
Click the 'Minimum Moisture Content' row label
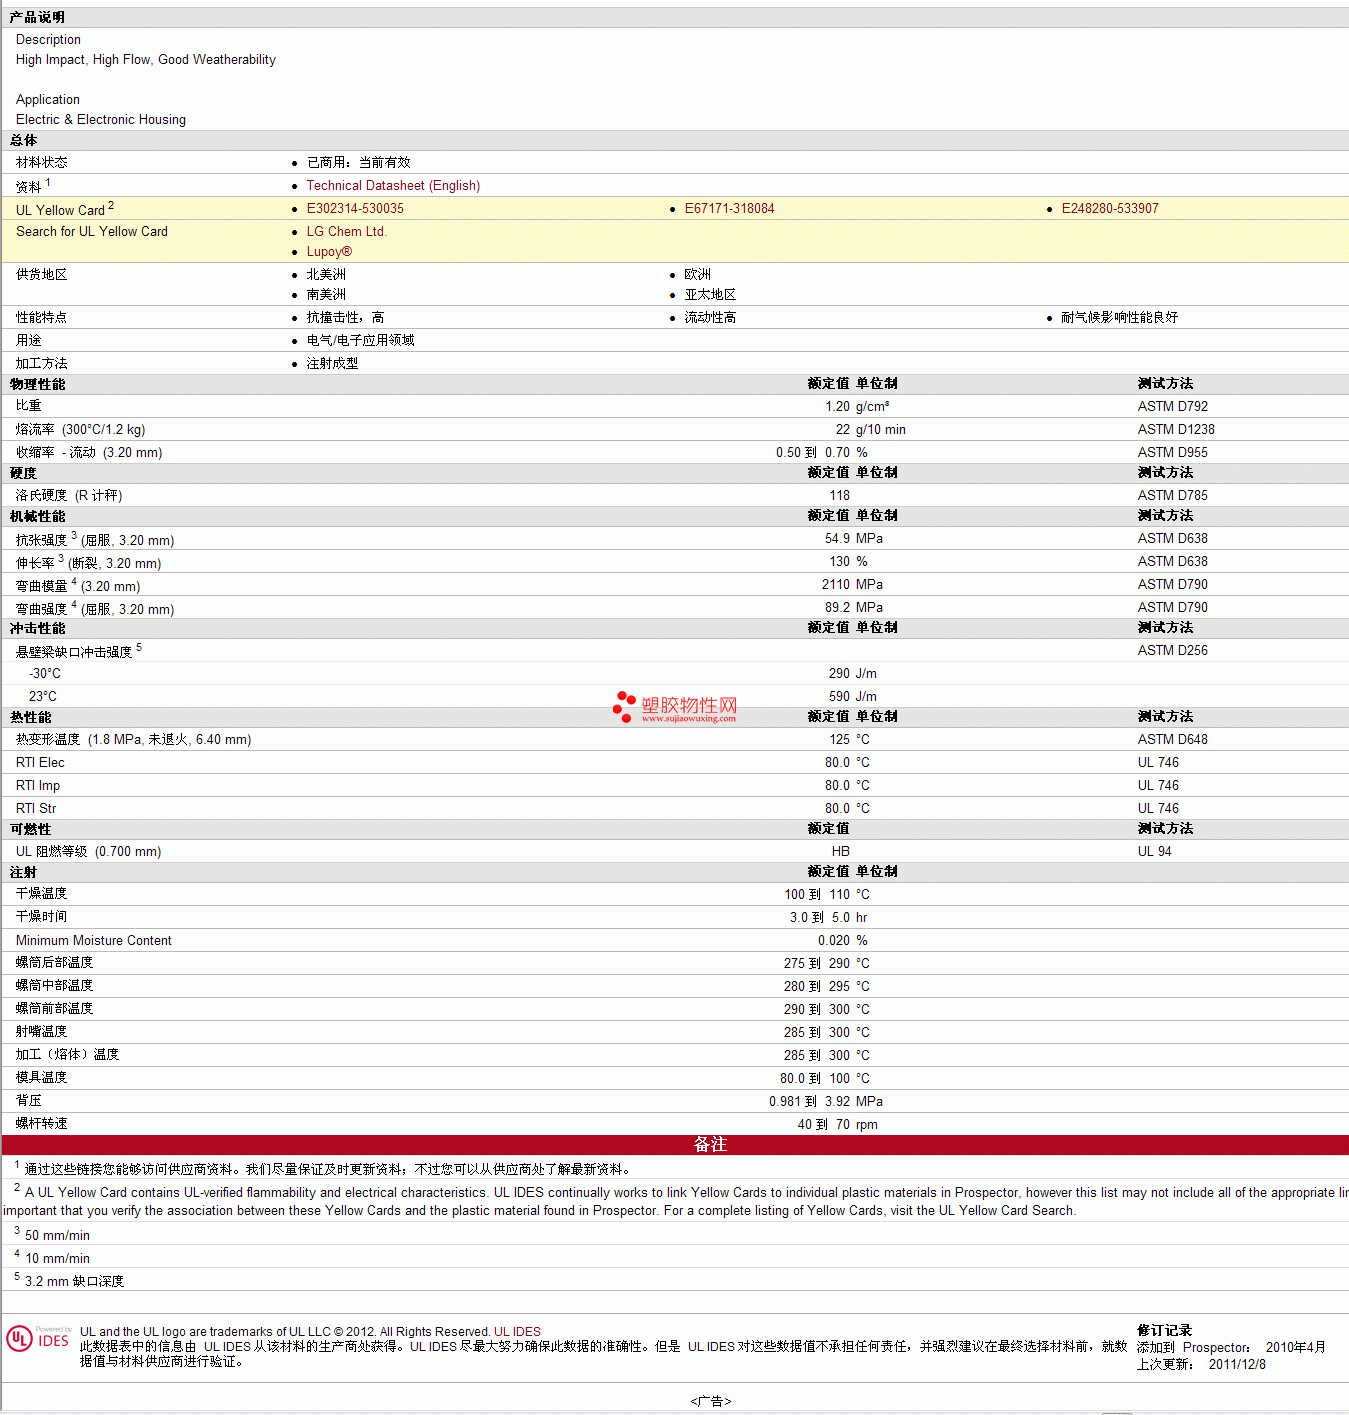[94, 941]
